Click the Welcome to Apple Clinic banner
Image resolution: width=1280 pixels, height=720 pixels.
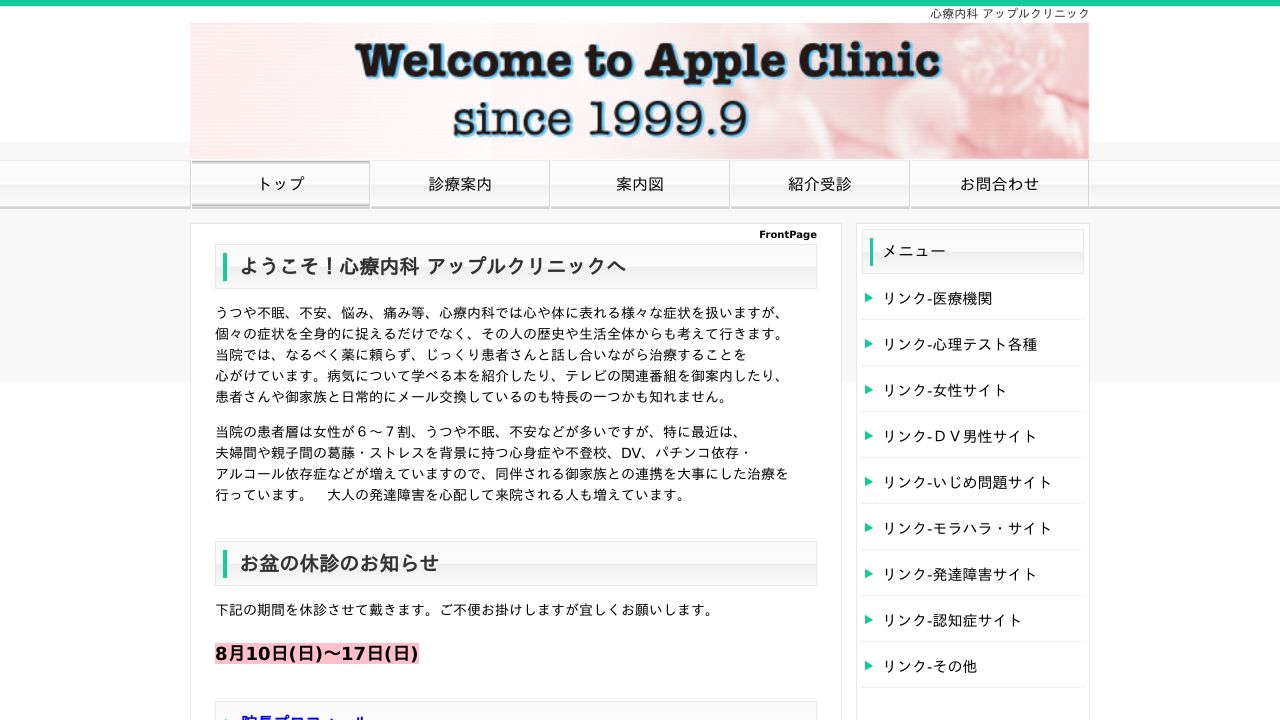639,90
